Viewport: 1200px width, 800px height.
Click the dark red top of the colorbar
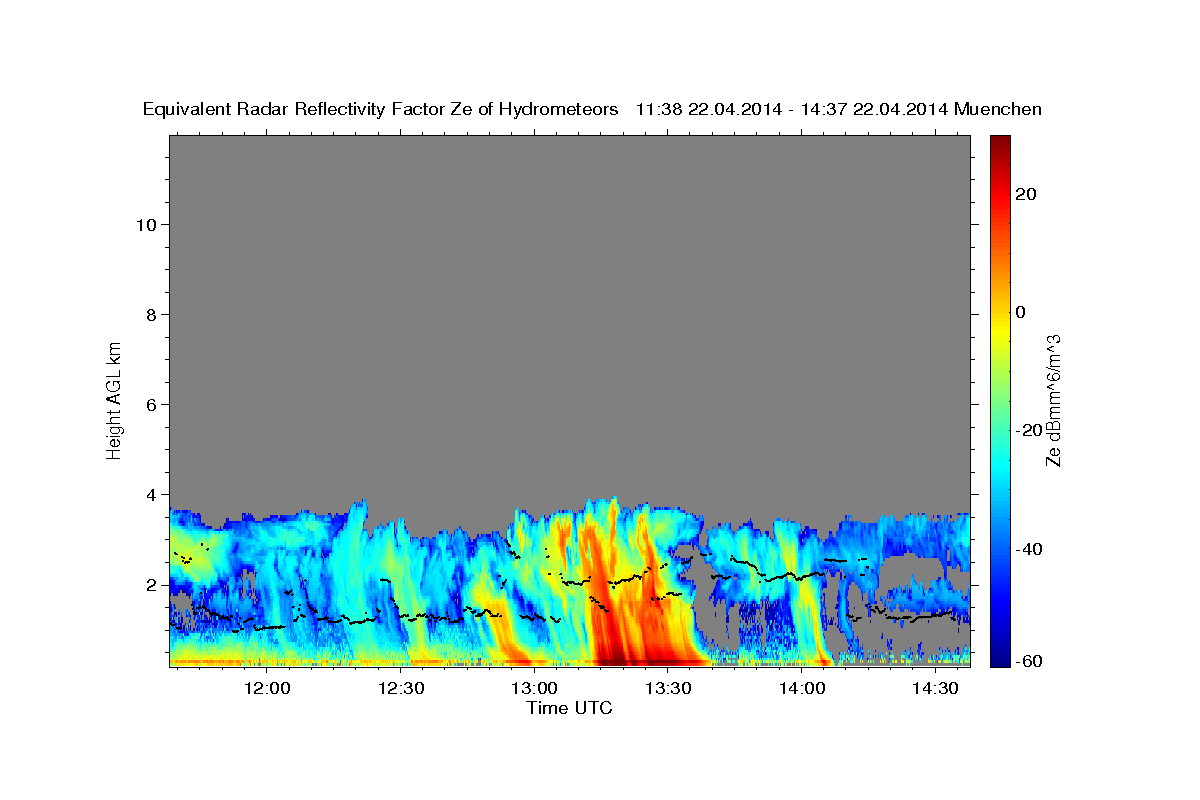tap(1000, 142)
